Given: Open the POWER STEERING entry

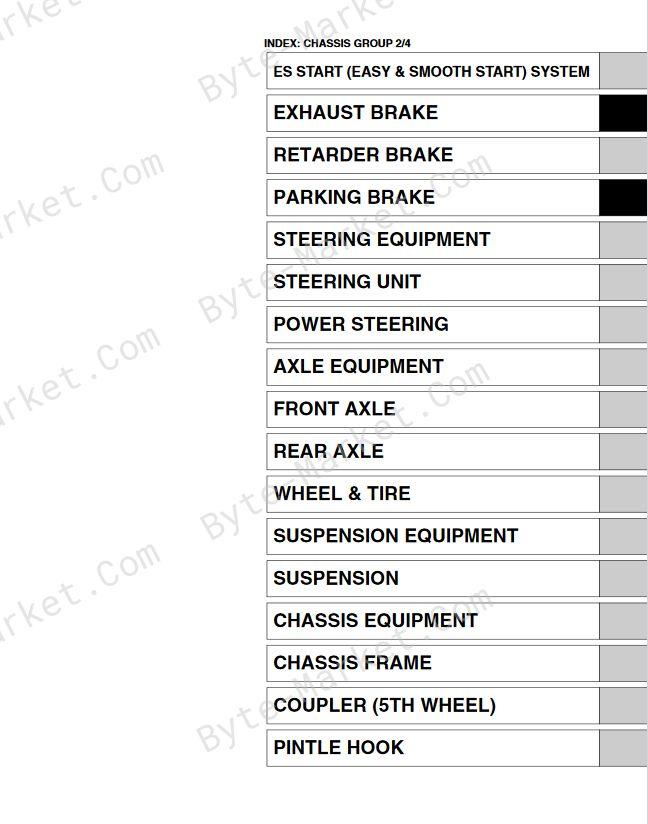Looking at the screenshot, I should coord(433,325).
